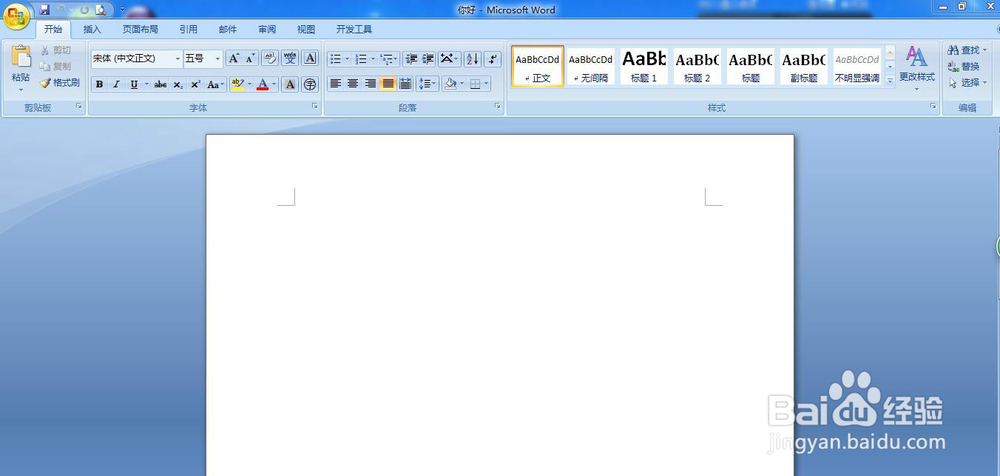Switch to the 插入 tab
The image size is (1000, 476).
[x=92, y=29]
